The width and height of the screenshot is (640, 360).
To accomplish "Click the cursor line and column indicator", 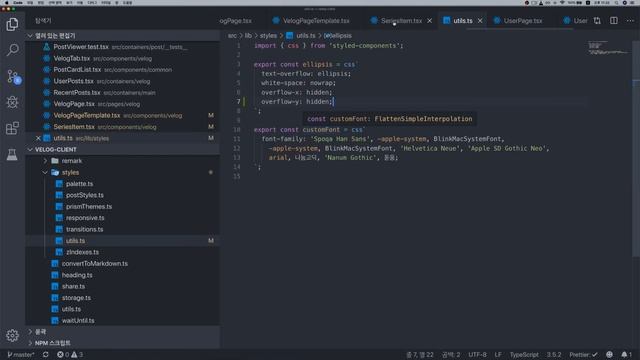I will click(420, 354).
